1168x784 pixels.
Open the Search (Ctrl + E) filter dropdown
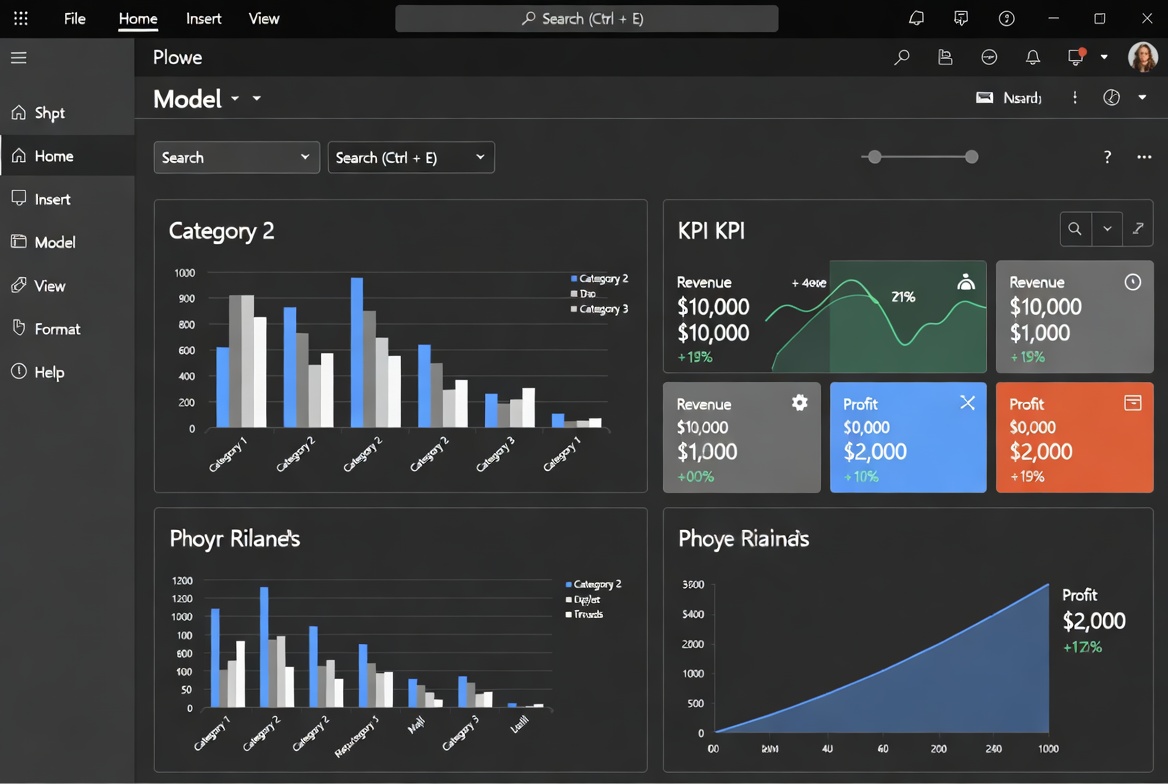tap(411, 157)
